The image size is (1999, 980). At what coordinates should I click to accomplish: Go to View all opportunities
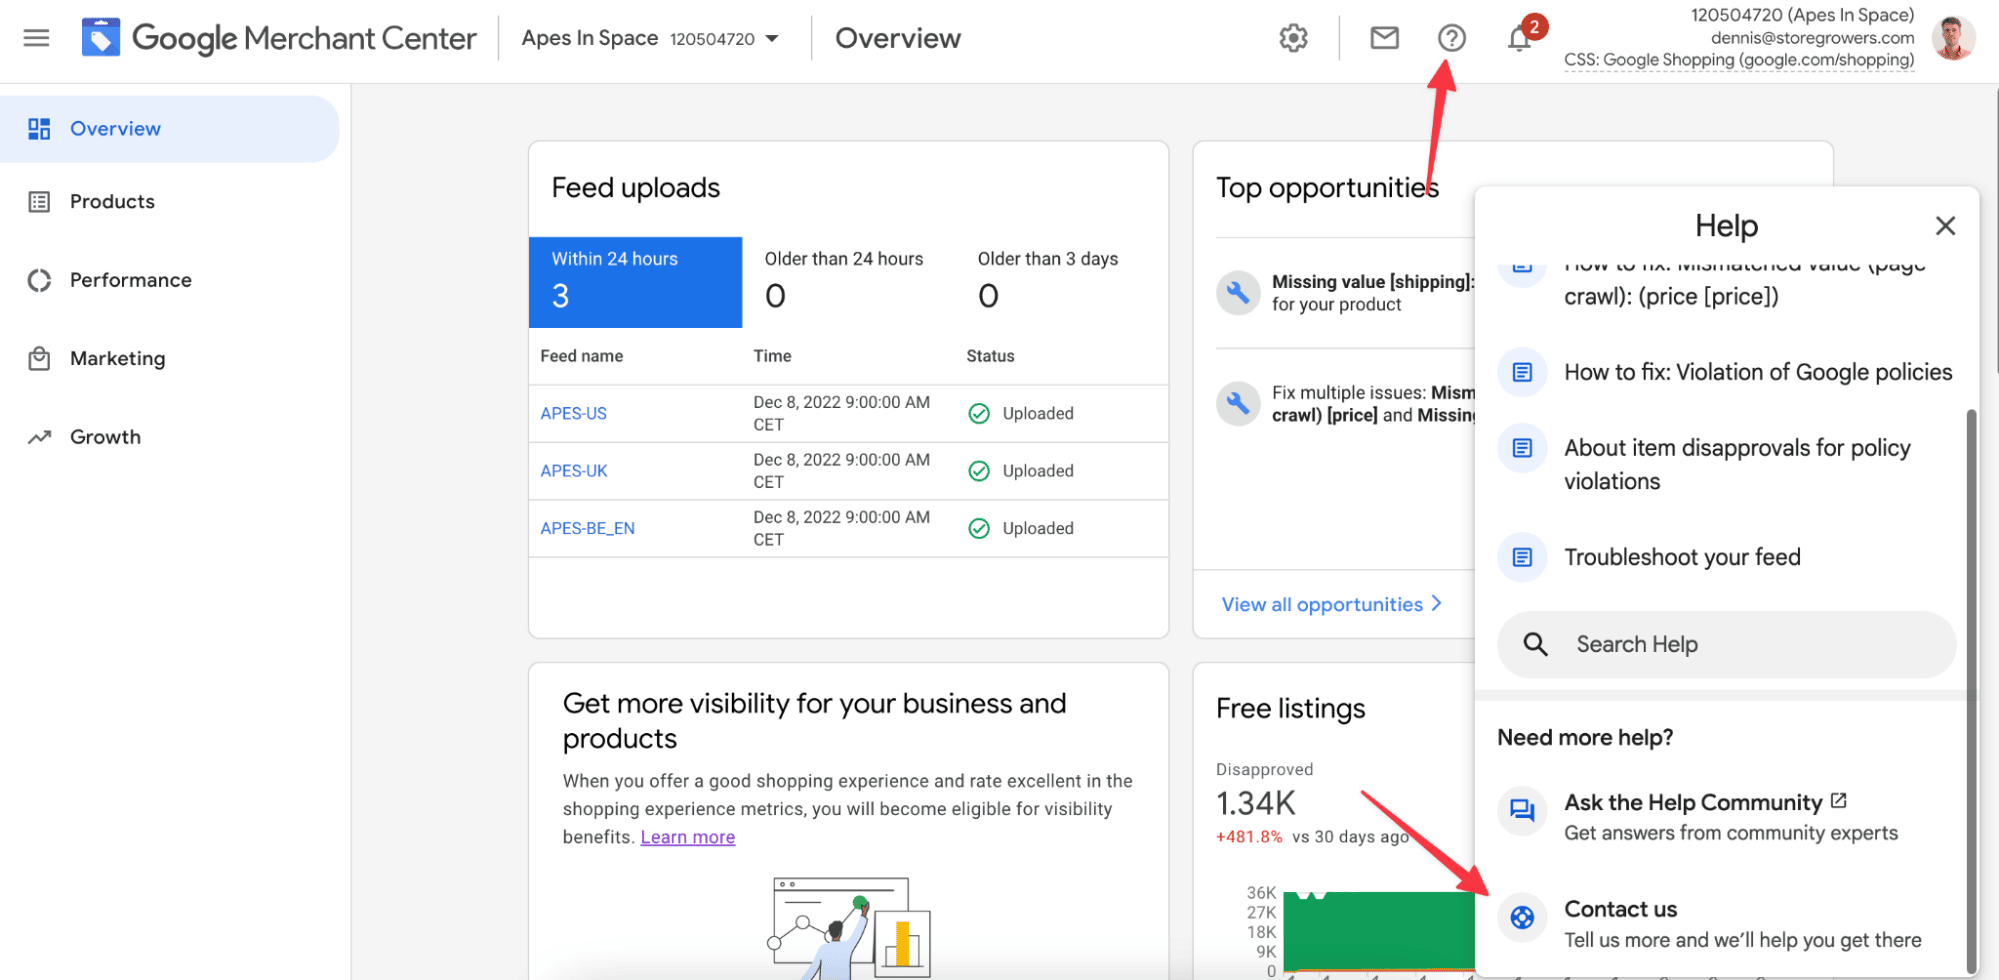(x=1331, y=604)
